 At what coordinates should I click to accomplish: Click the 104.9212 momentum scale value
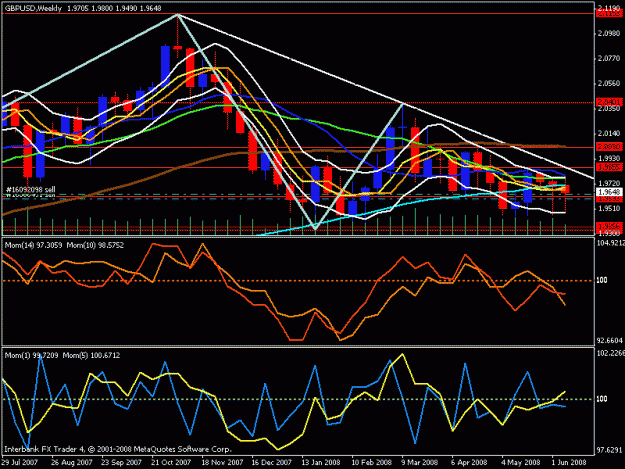pos(611,243)
